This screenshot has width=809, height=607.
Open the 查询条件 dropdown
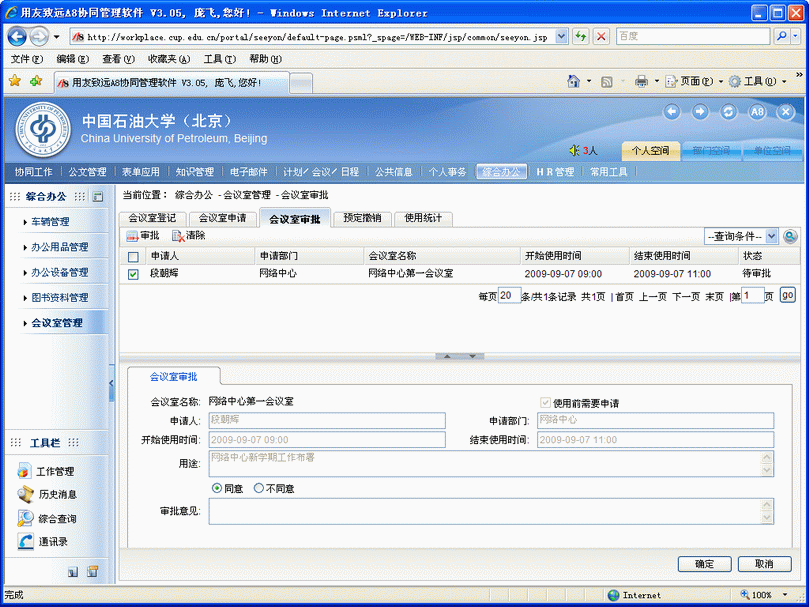pos(741,236)
